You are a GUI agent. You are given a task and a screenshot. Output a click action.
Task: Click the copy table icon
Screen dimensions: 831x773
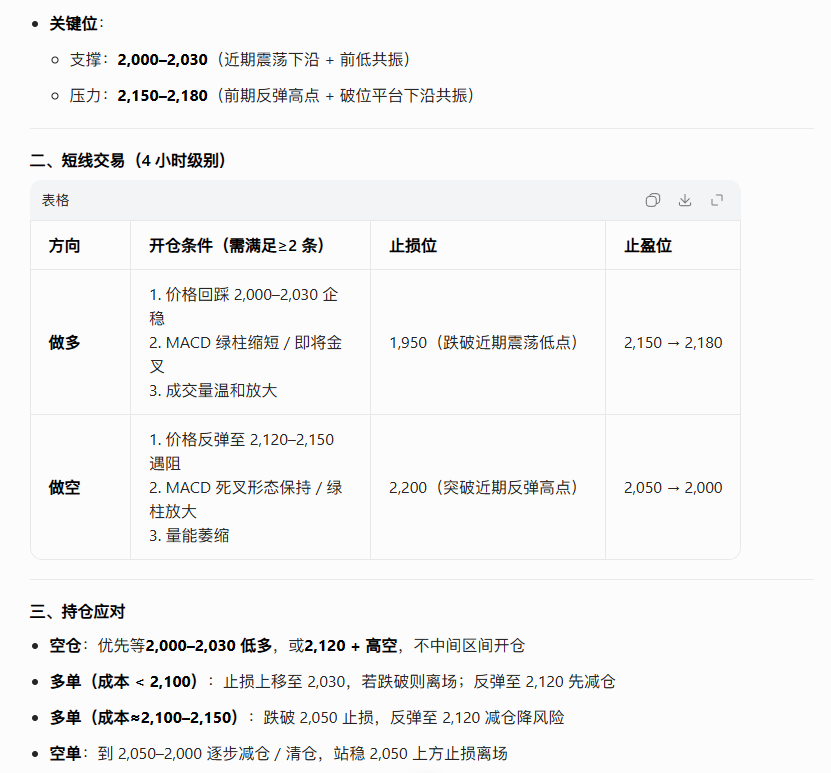tap(653, 200)
